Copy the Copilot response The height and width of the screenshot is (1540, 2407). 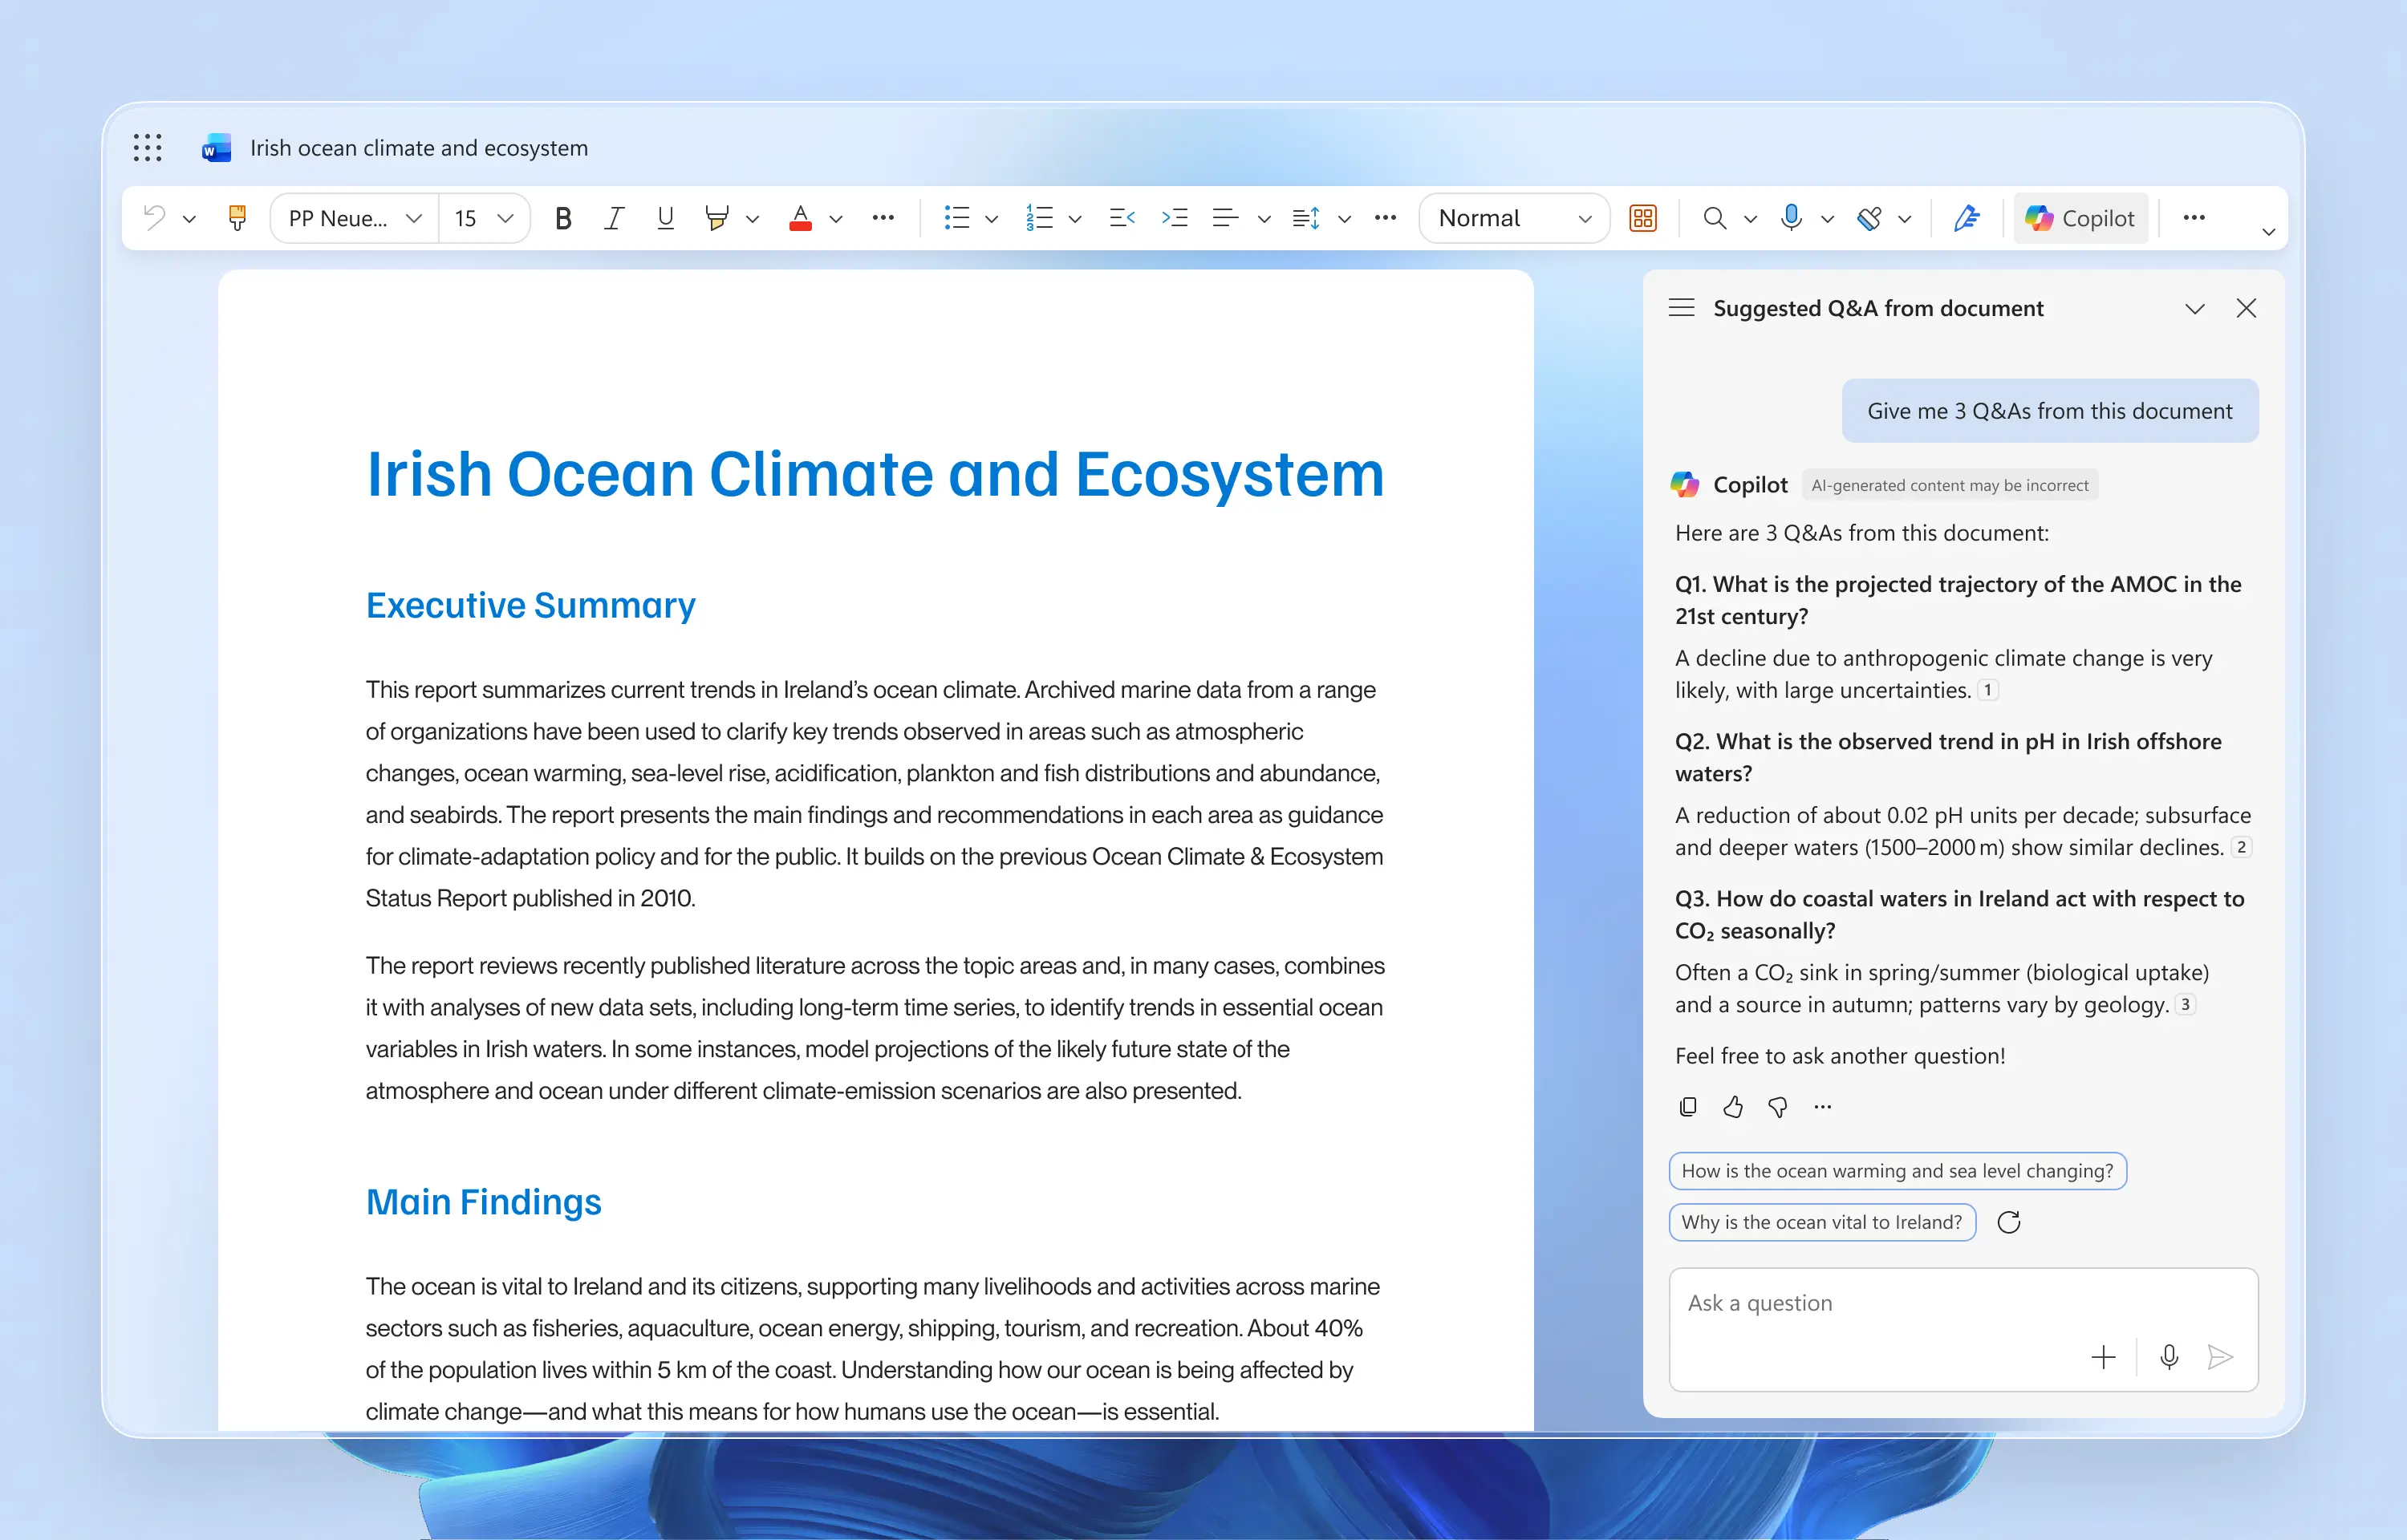[1688, 1107]
